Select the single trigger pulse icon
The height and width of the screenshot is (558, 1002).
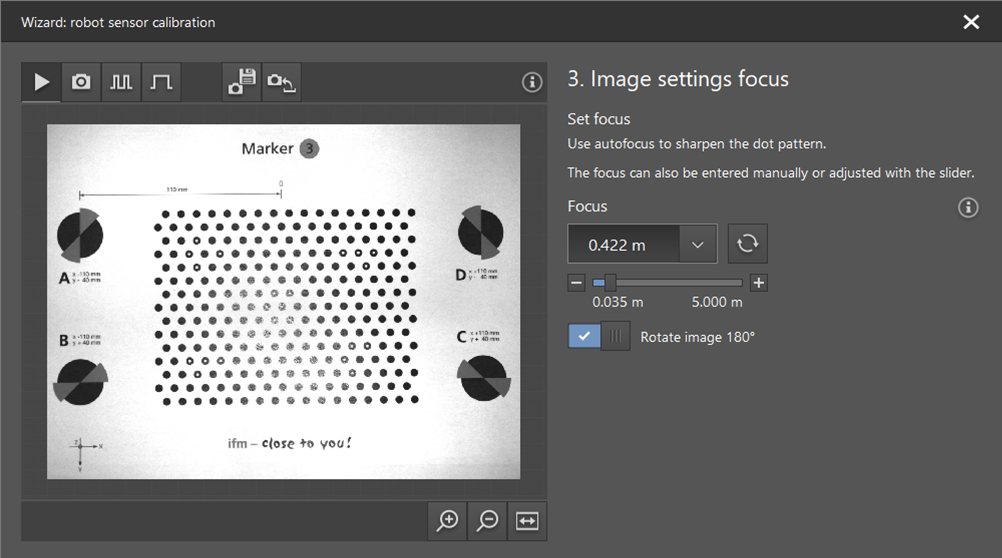161,83
